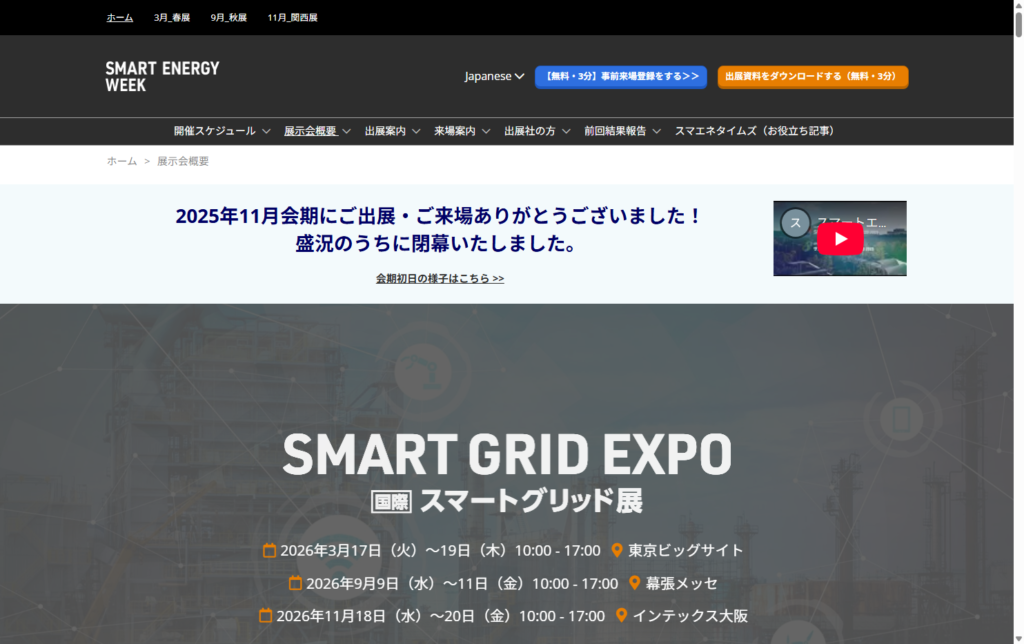1024x644 pixels.
Task: Click location pin next to 幕張メッセ
Action: [x=634, y=584]
